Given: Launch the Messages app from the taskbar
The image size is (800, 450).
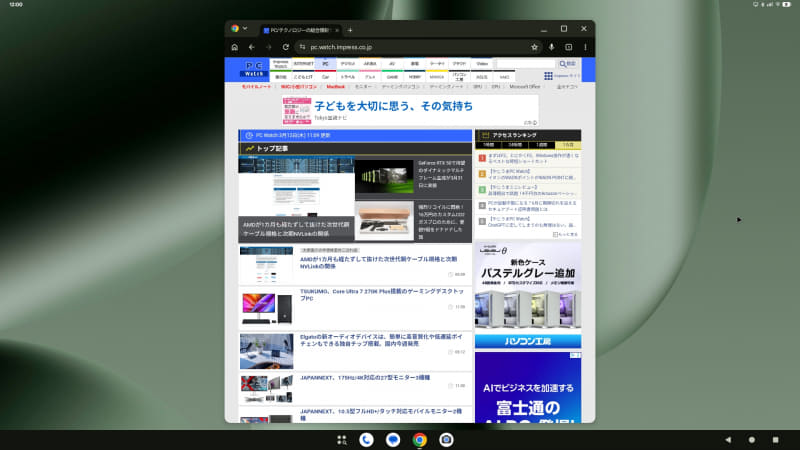Looking at the screenshot, I should [393, 440].
